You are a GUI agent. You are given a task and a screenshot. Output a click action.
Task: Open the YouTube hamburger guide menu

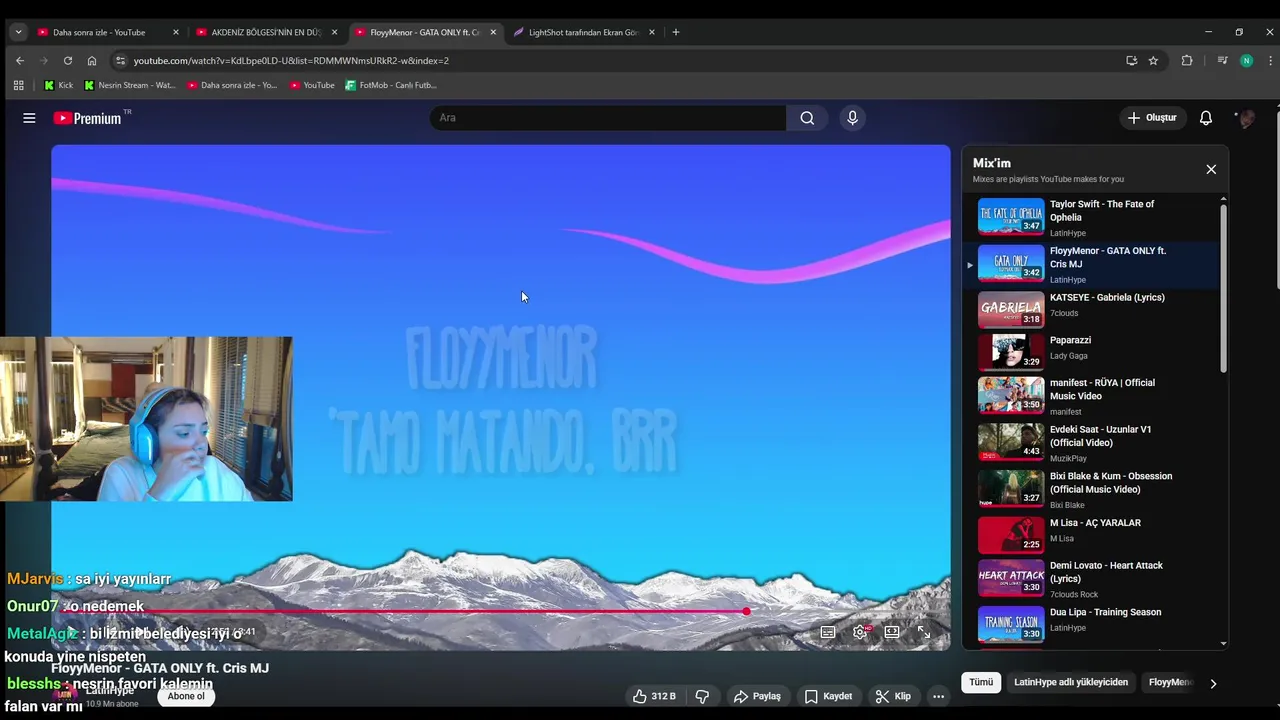[29, 118]
